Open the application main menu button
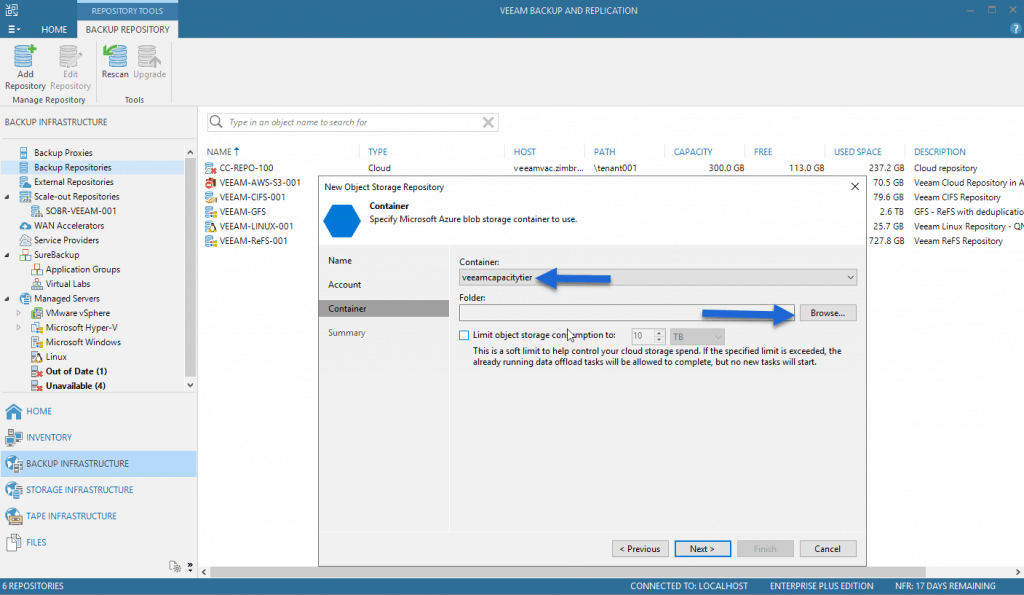This screenshot has height=595, width=1024. click(x=14, y=29)
